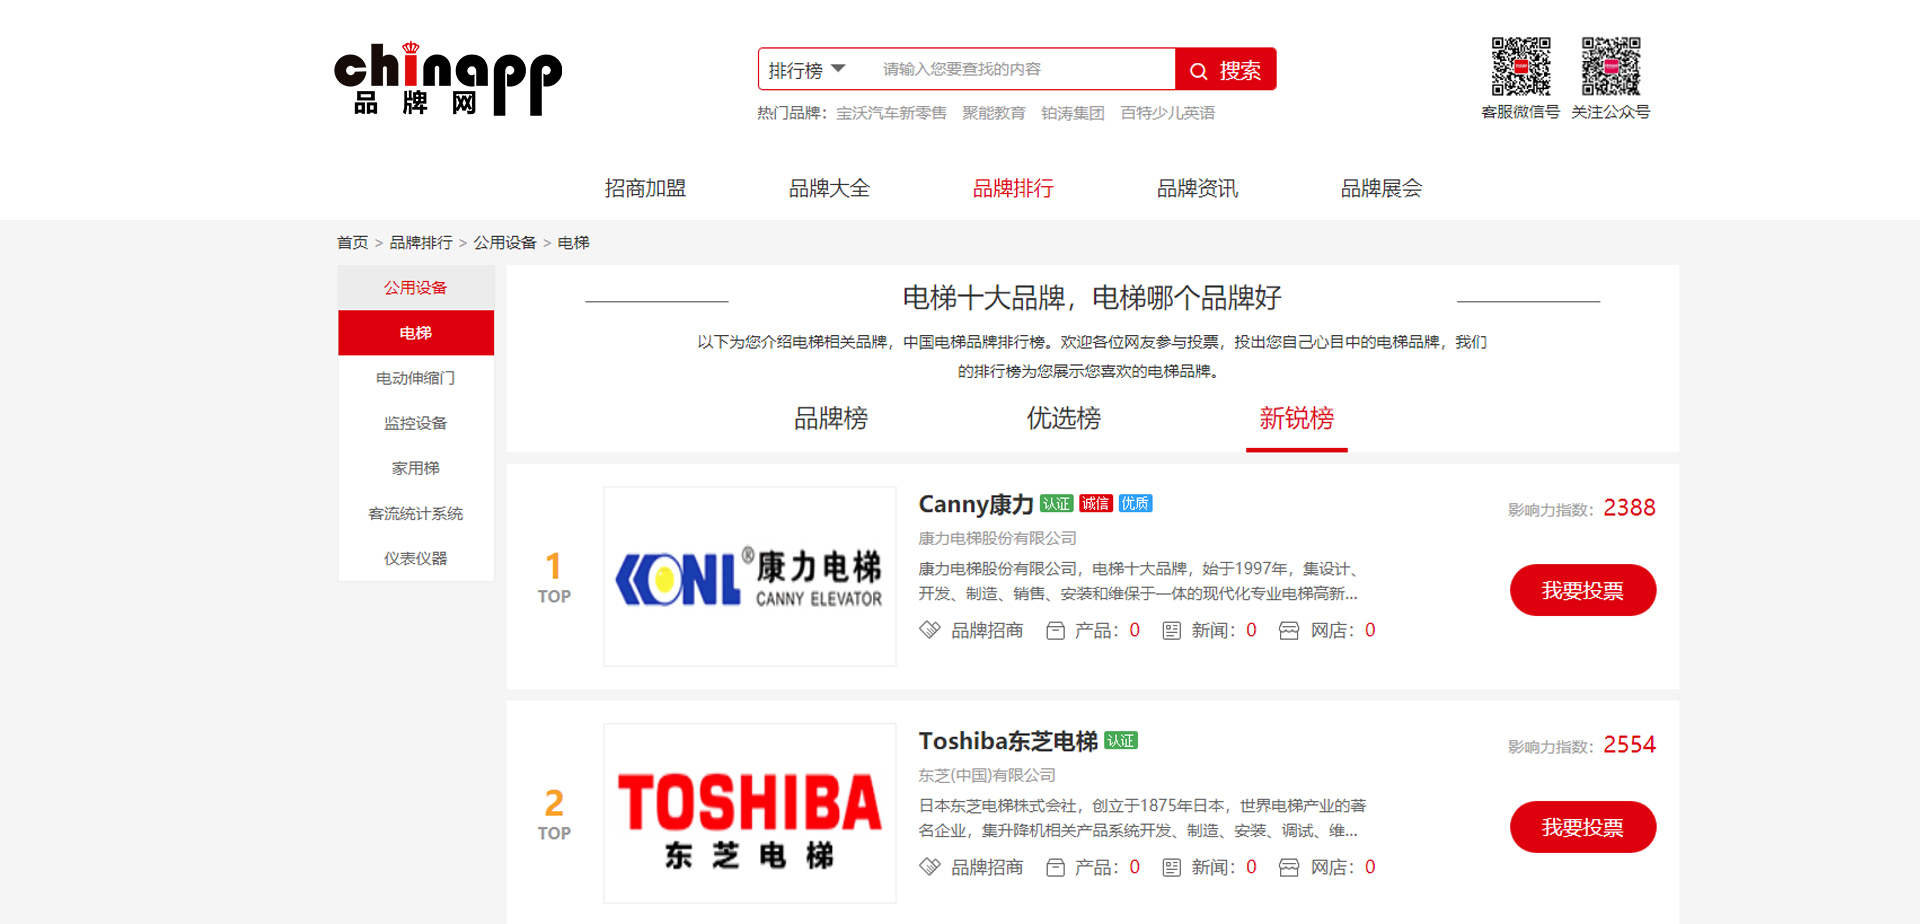Screen dimensions: 1920x924
Task: Click the red 搜索 button
Action: point(1225,70)
